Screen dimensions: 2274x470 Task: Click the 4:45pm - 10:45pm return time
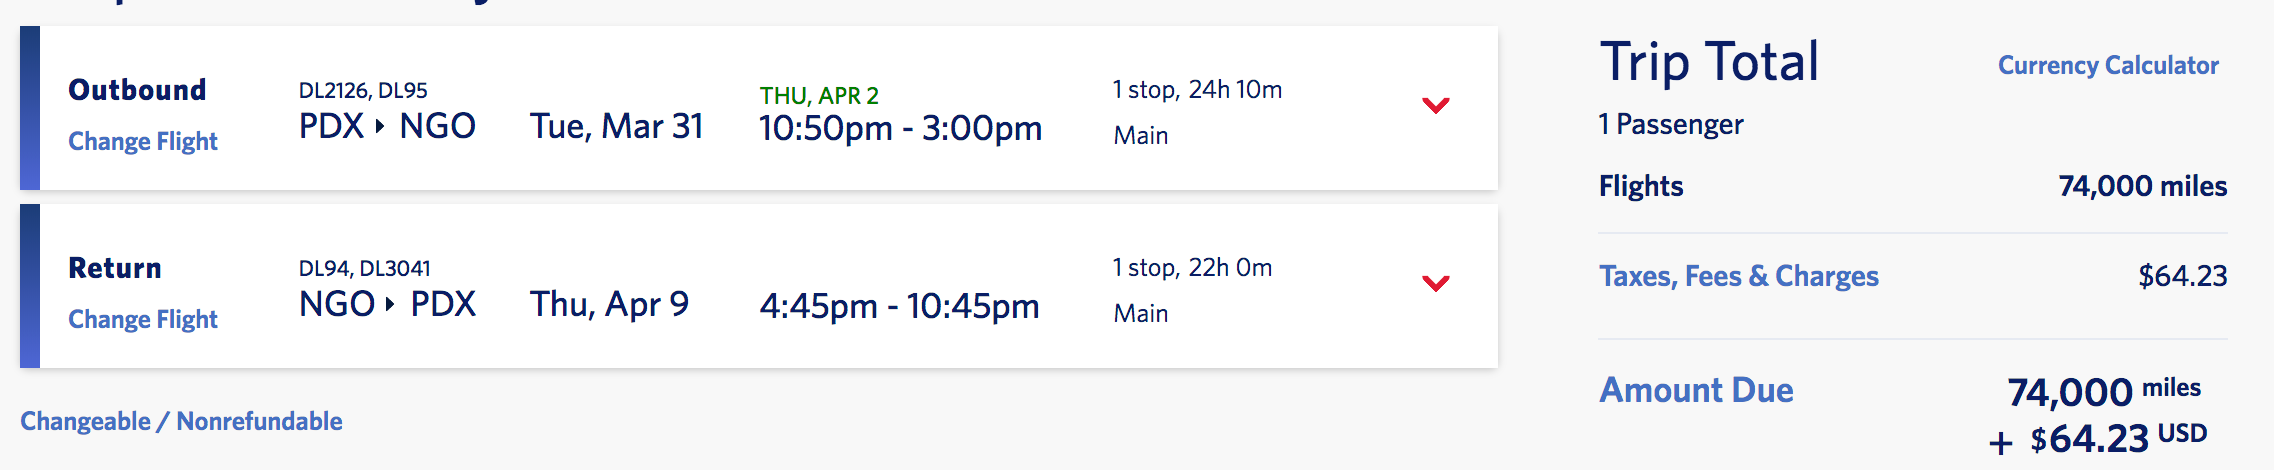point(899,306)
